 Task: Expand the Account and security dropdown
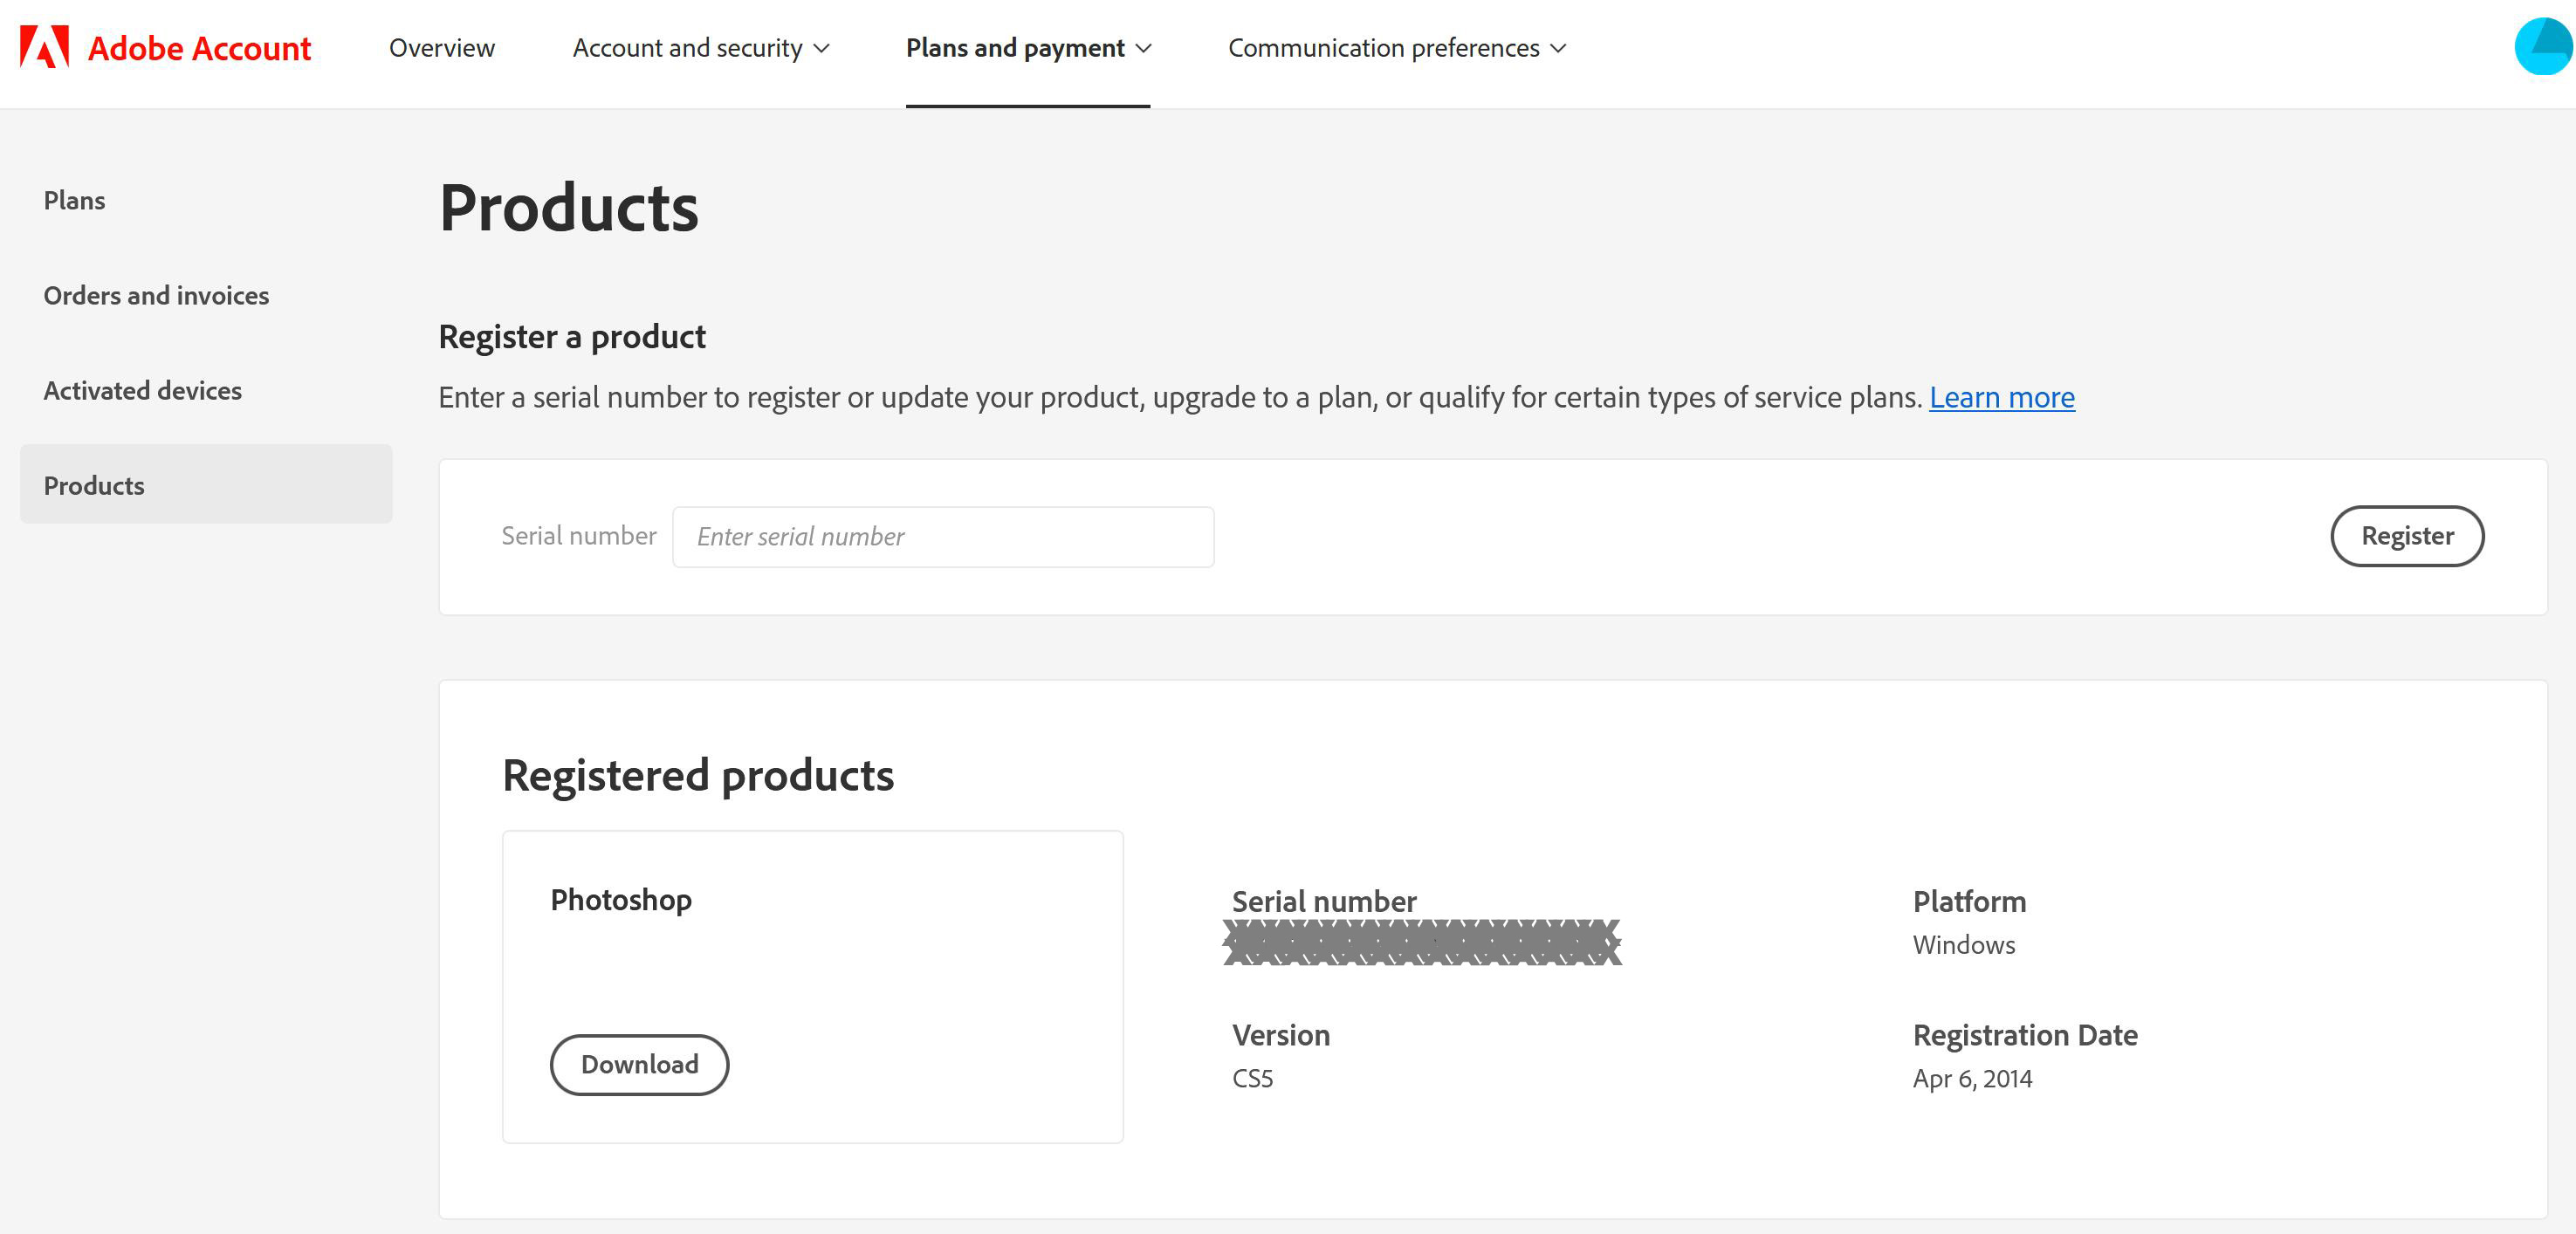tap(700, 48)
